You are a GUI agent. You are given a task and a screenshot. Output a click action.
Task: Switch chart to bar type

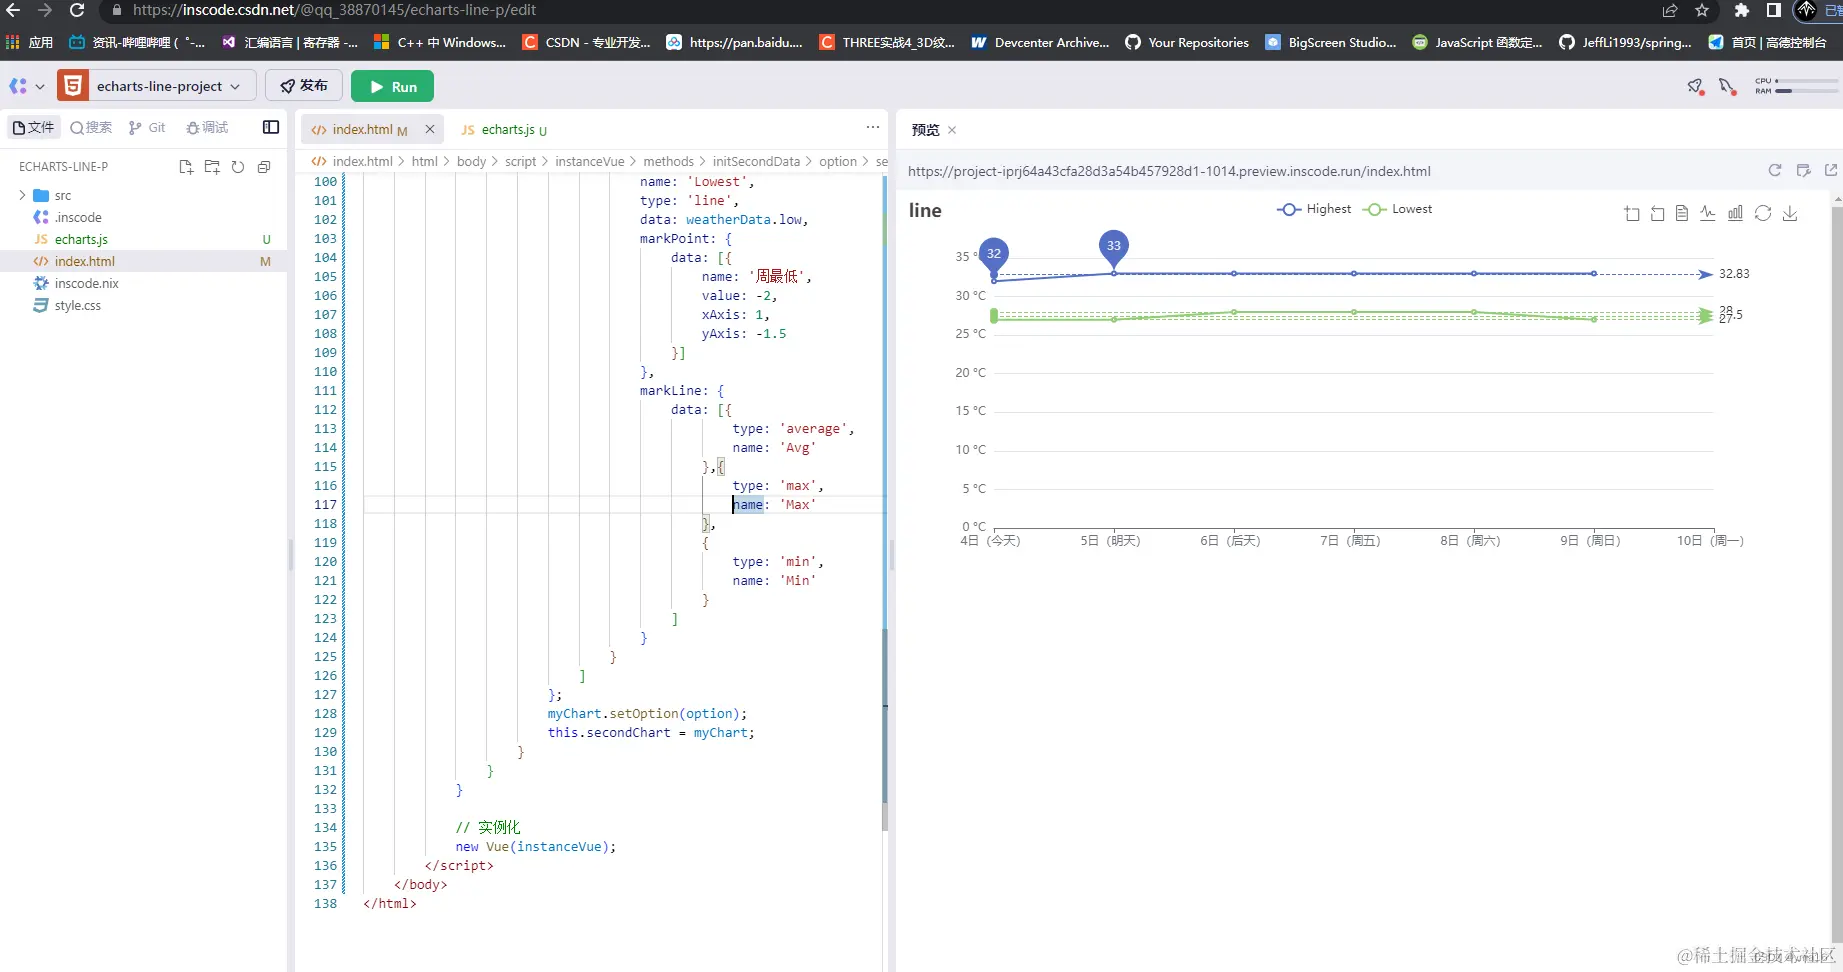pyautogui.click(x=1735, y=213)
